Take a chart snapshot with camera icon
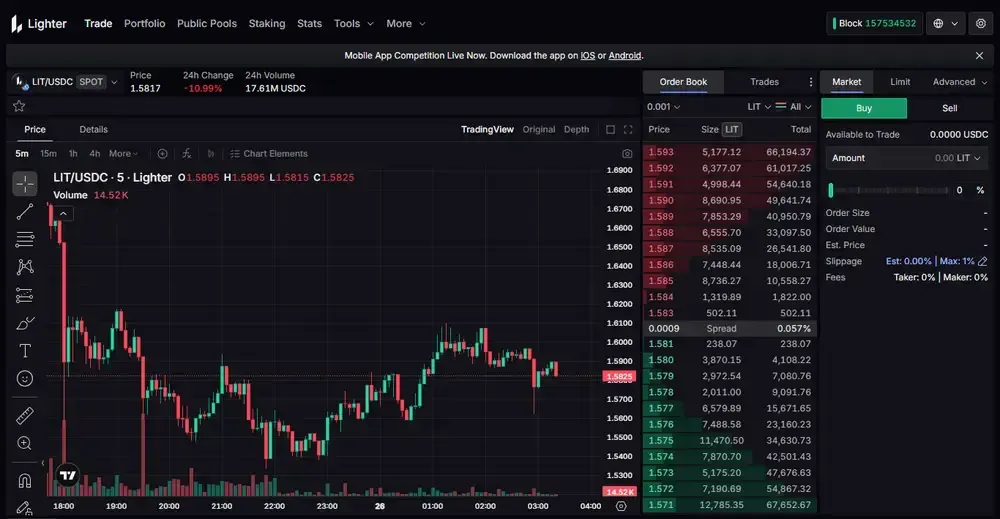The image size is (1000, 519). [627, 154]
